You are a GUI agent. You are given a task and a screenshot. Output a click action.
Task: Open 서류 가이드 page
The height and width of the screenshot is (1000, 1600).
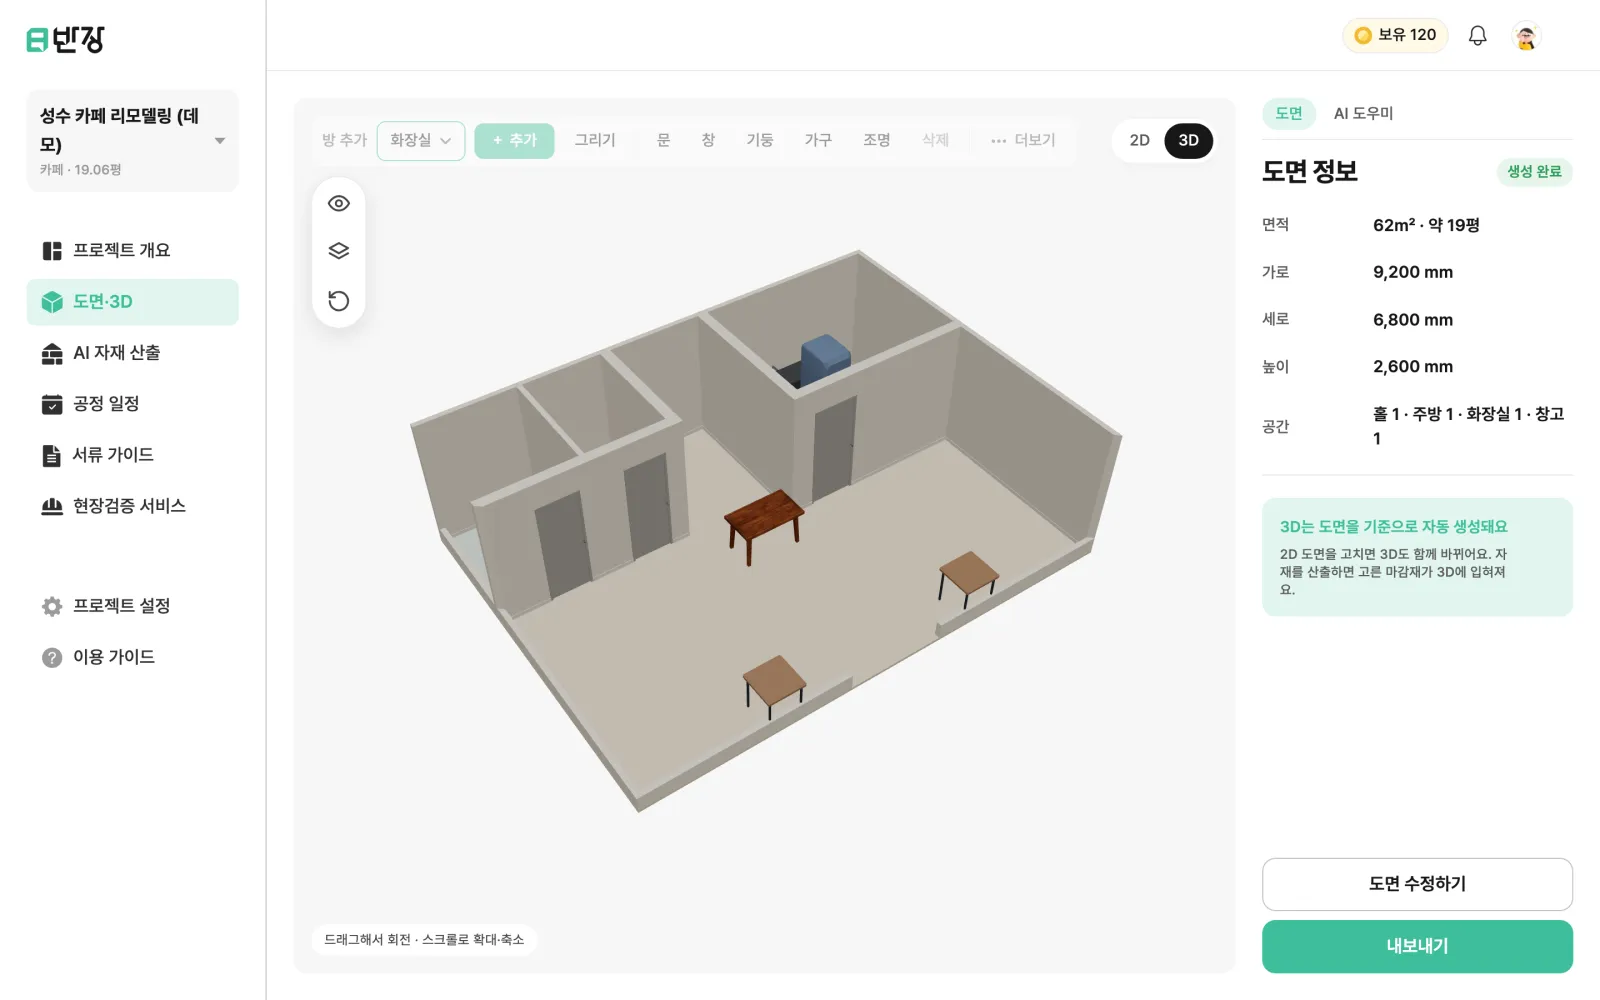(x=132, y=455)
